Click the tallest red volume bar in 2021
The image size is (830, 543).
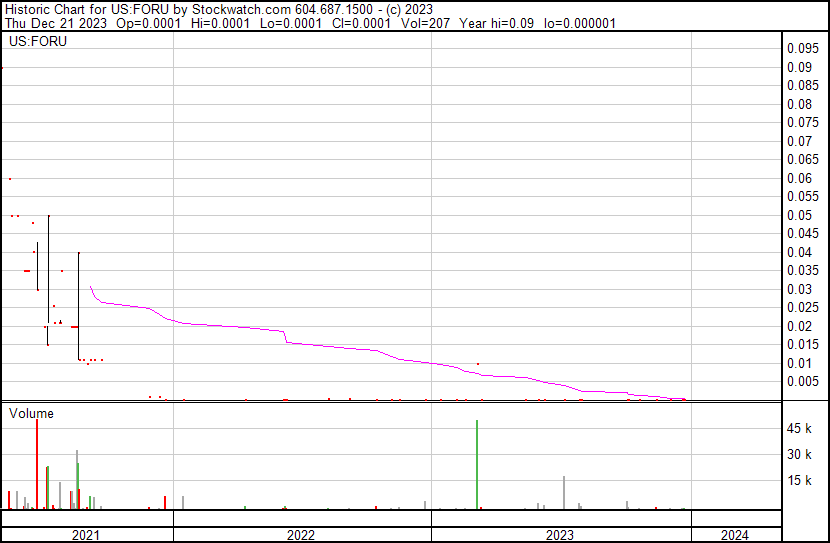tap(37, 464)
